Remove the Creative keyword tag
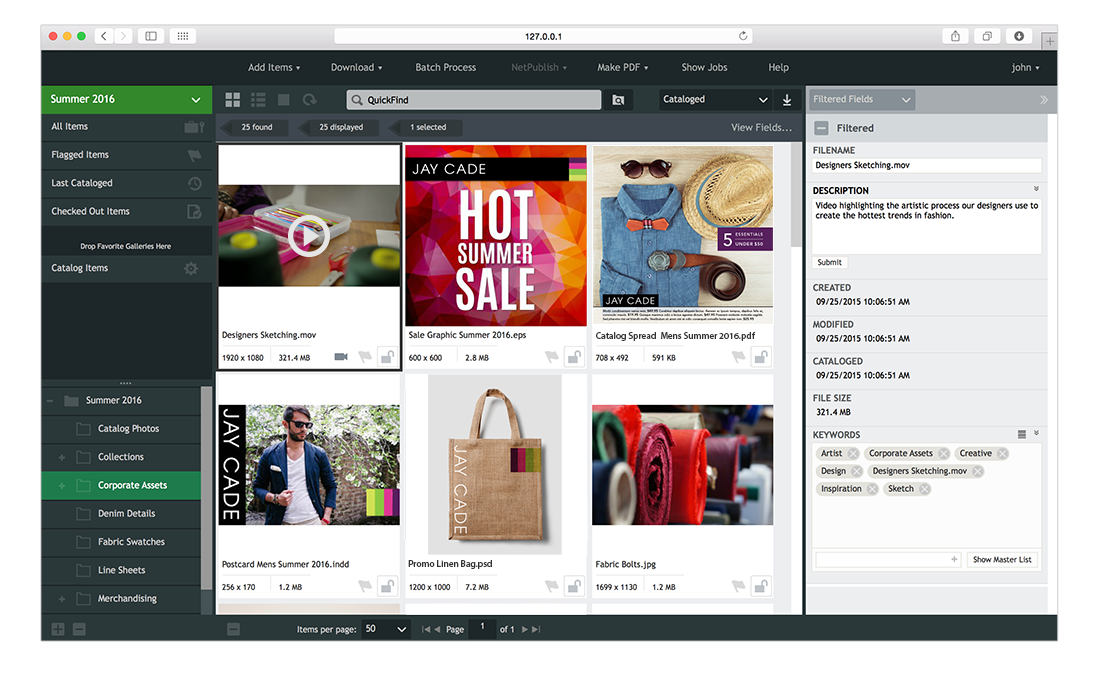The image size is (1098, 700). pos(1002,454)
